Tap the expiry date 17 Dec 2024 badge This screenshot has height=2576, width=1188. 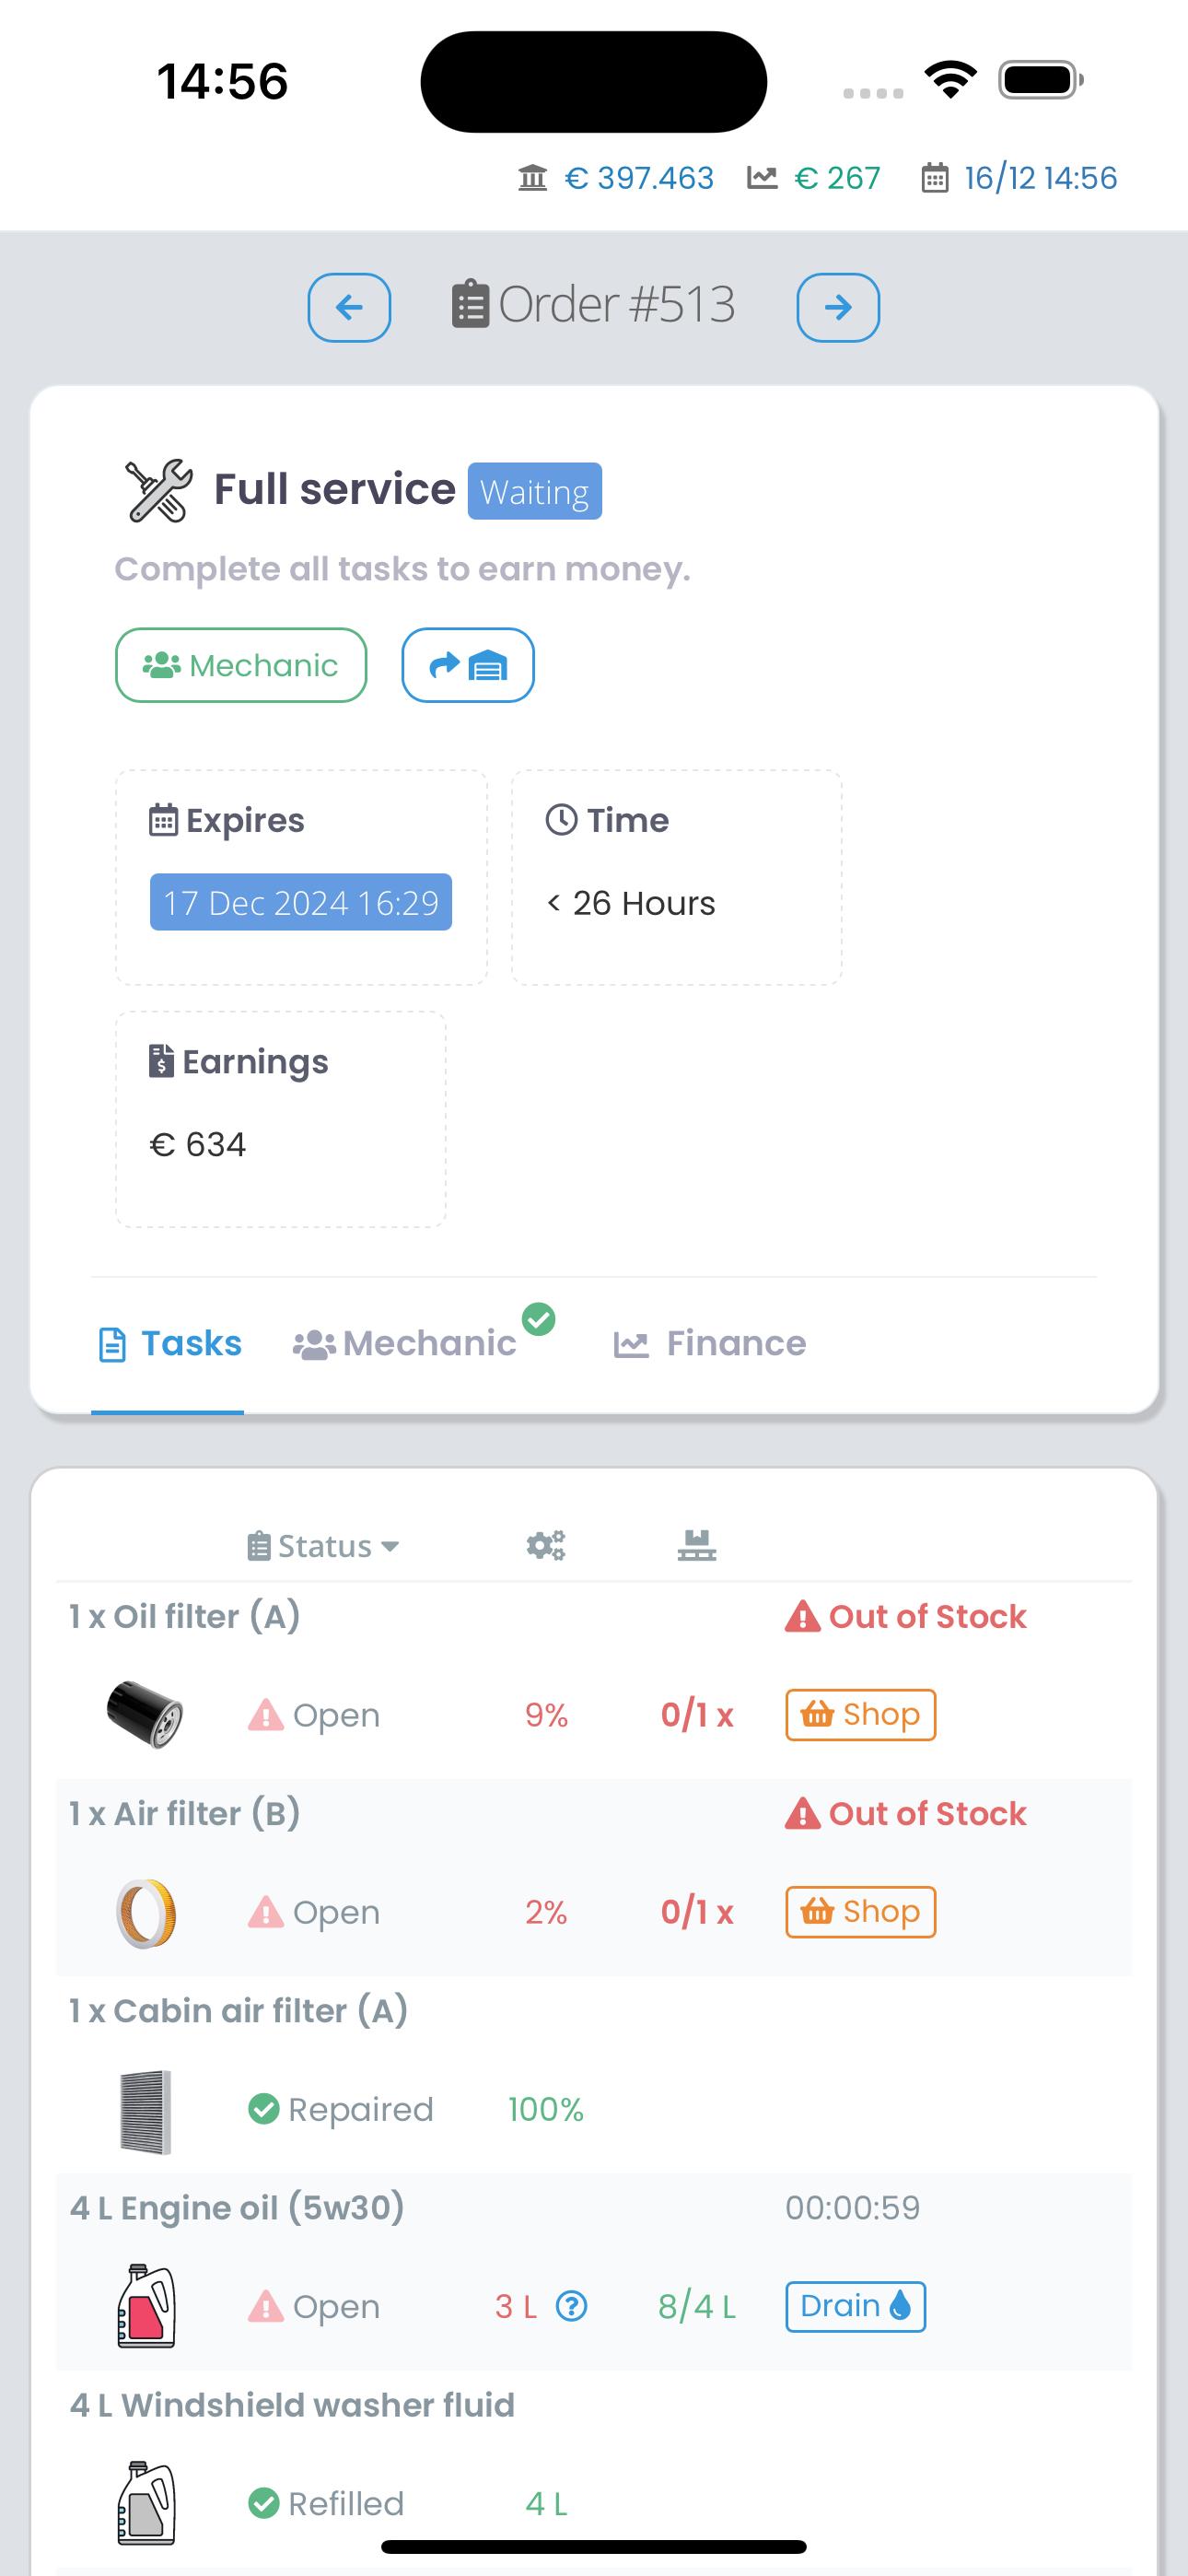point(301,902)
